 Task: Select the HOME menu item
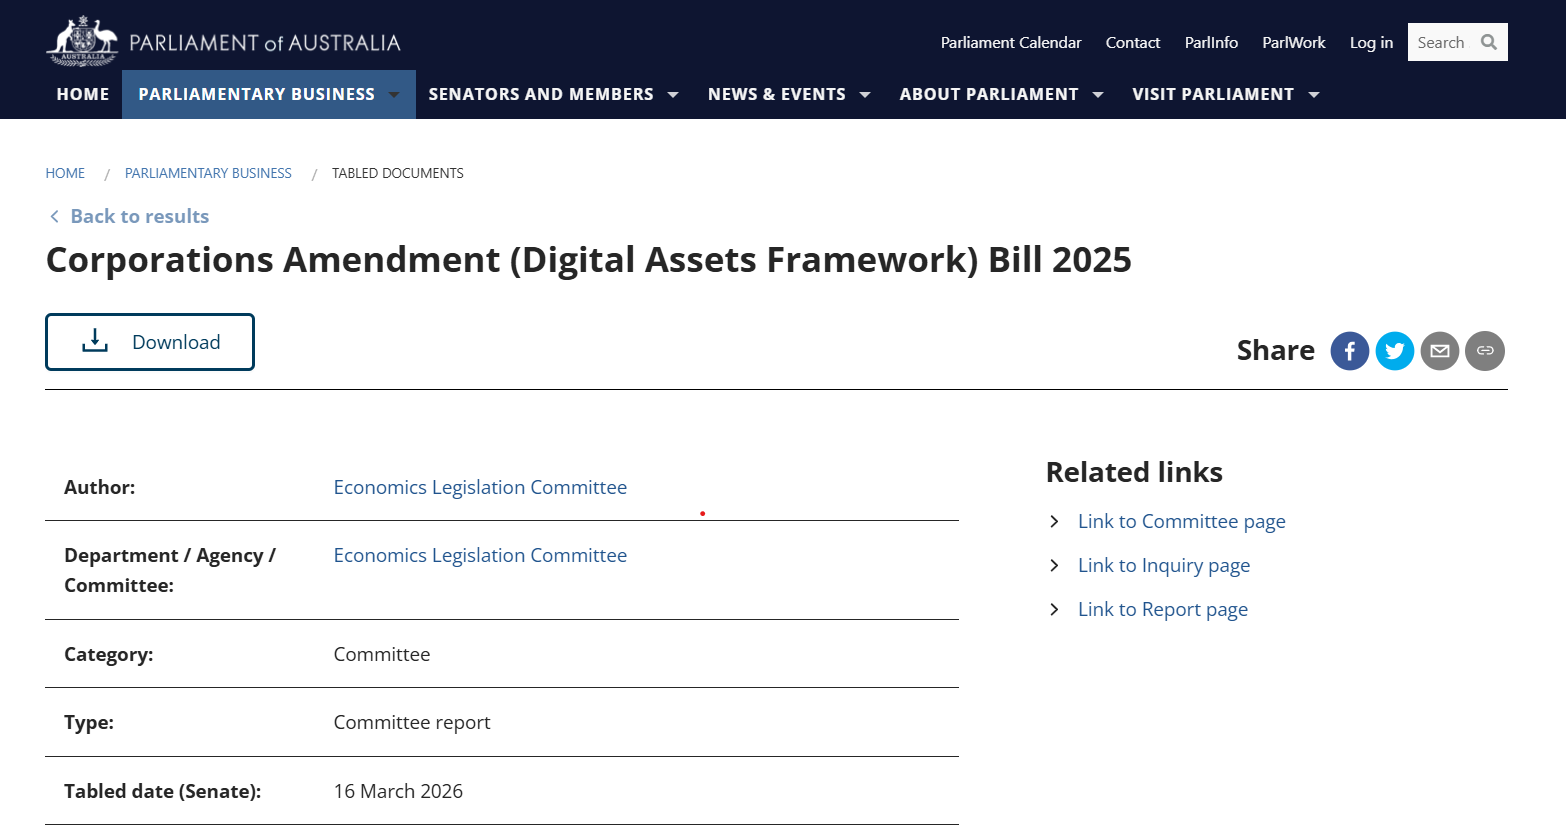click(x=82, y=94)
